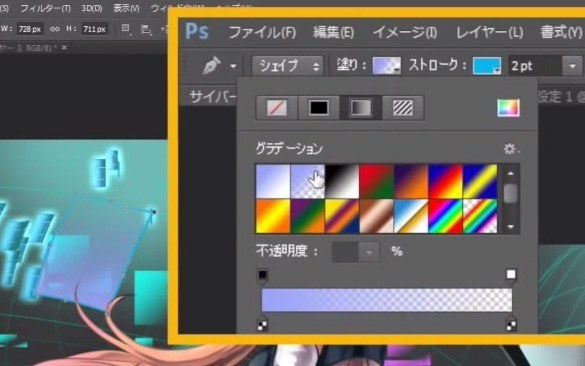Select the violet to orange gradient preset
This screenshot has width=585, height=366.
point(411,182)
